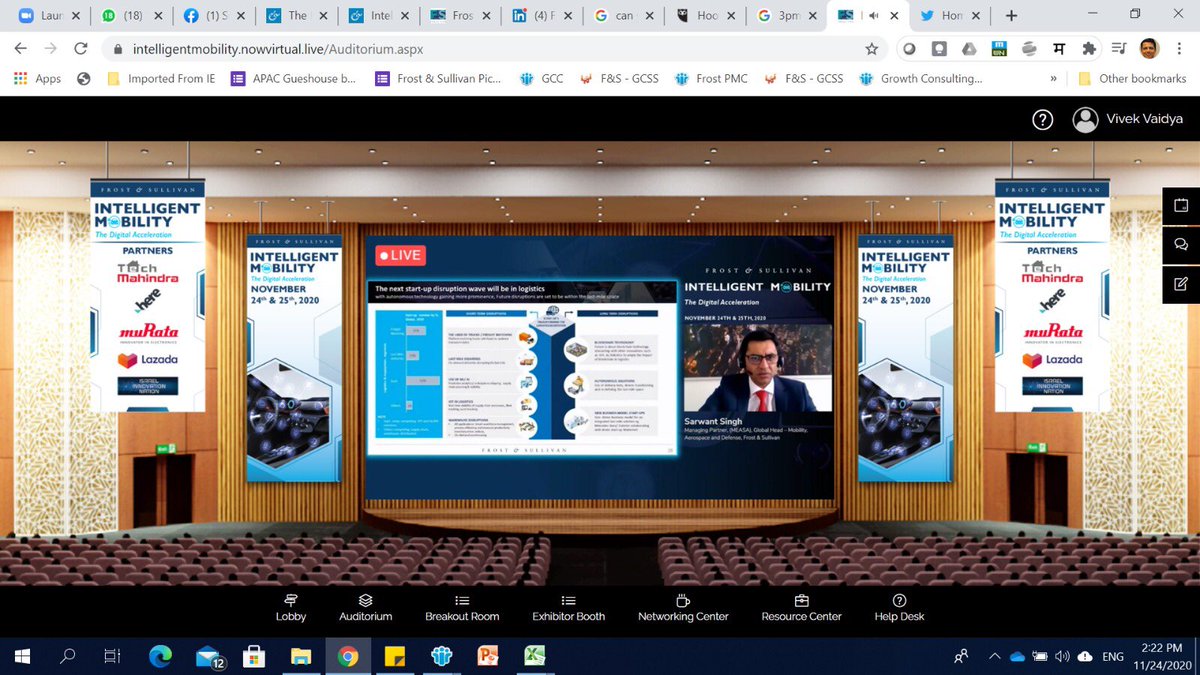1200x675 pixels.
Task: Open the Help Desk
Action: point(899,608)
